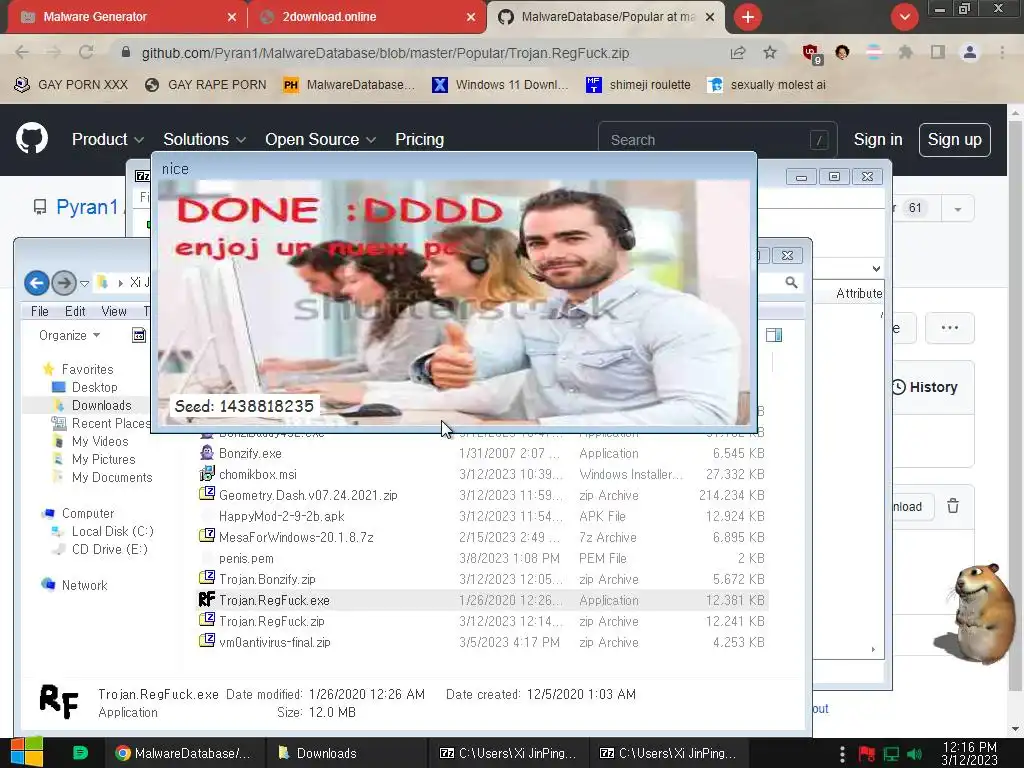The height and width of the screenshot is (768, 1024).
Task: Open the tab search dropdown button
Action: (904, 17)
